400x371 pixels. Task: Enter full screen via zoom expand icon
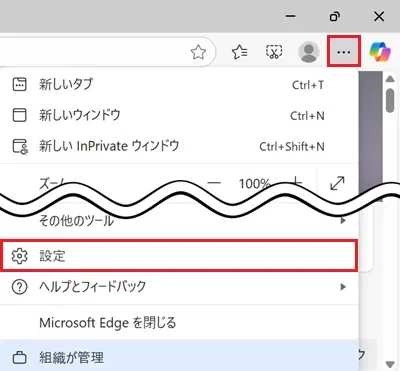click(x=337, y=183)
